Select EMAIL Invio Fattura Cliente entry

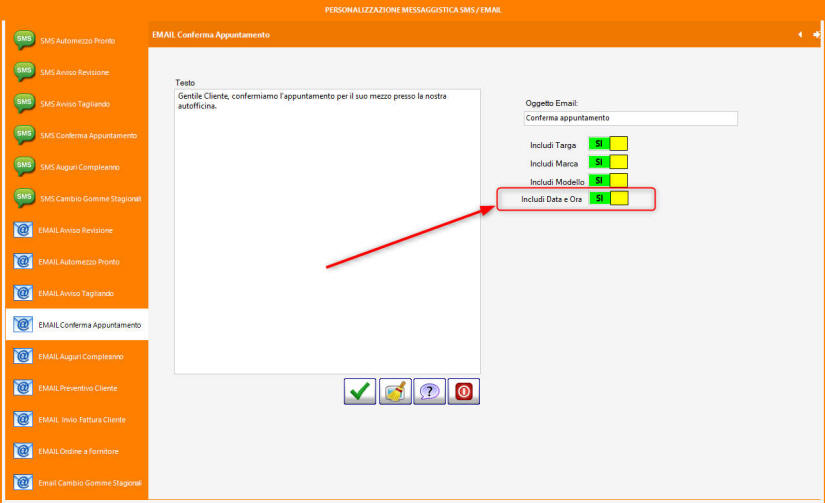(x=88, y=419)
